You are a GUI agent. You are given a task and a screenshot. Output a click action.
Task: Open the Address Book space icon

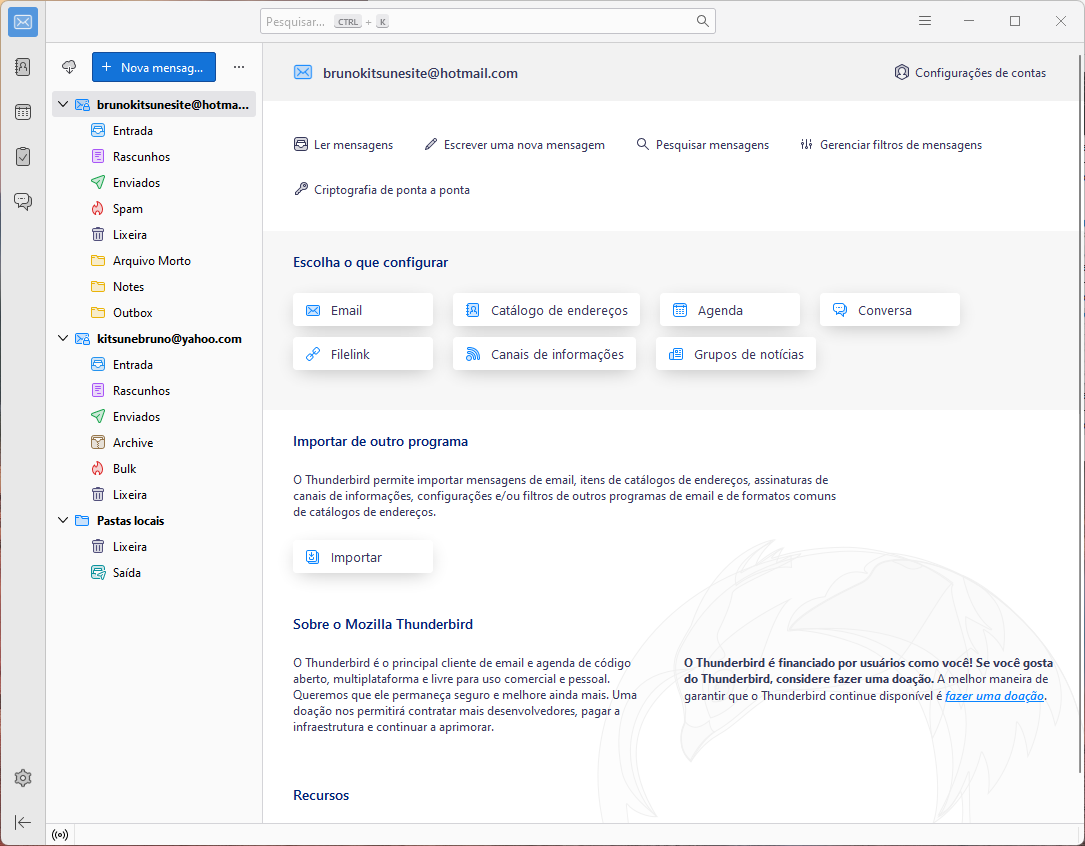[23, 67]
